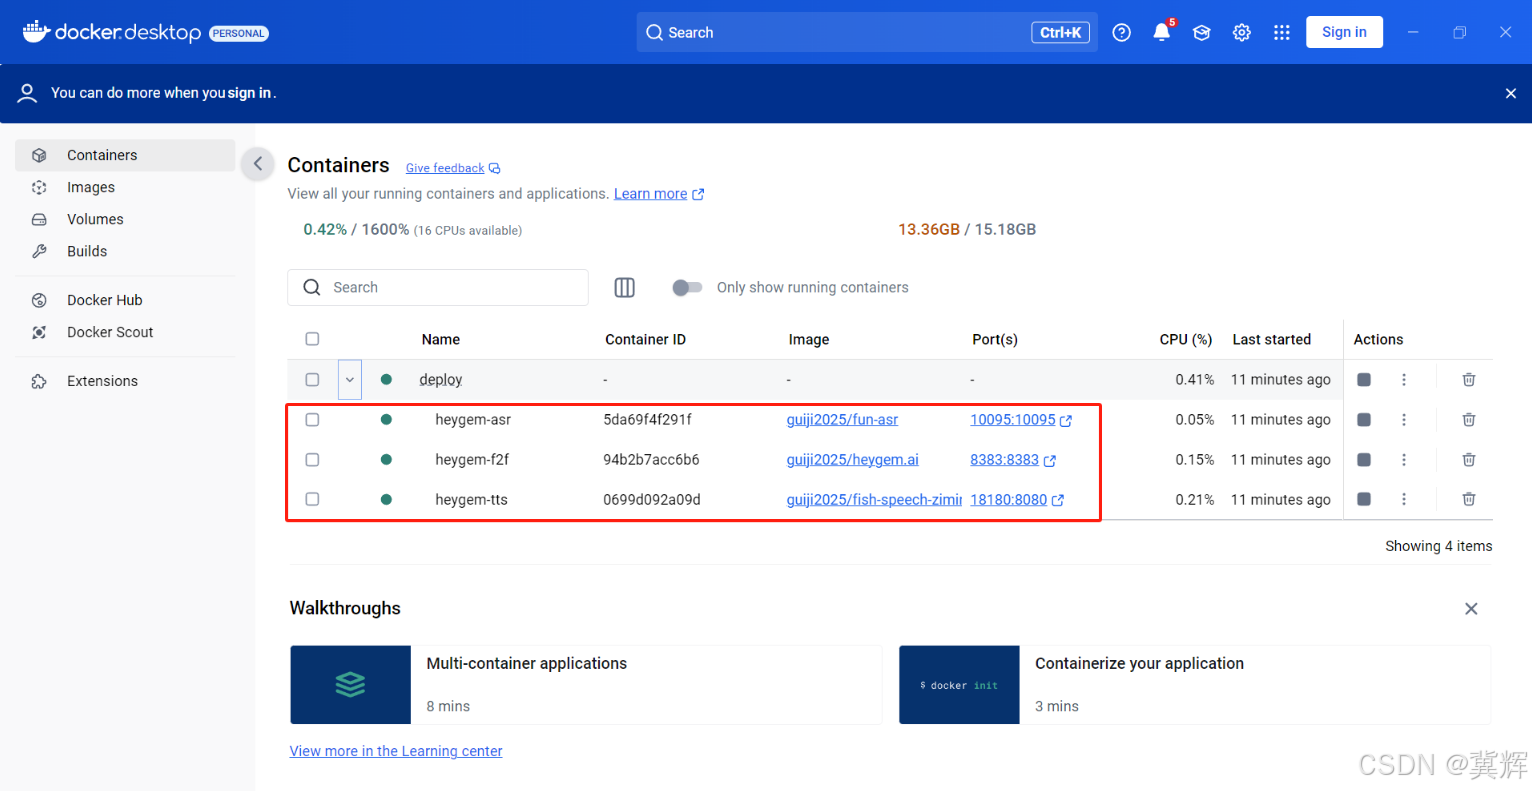Open Containerize your application walkthrough
The width and height of the screenshot is (1532, 791).
tap(1195, 685)
